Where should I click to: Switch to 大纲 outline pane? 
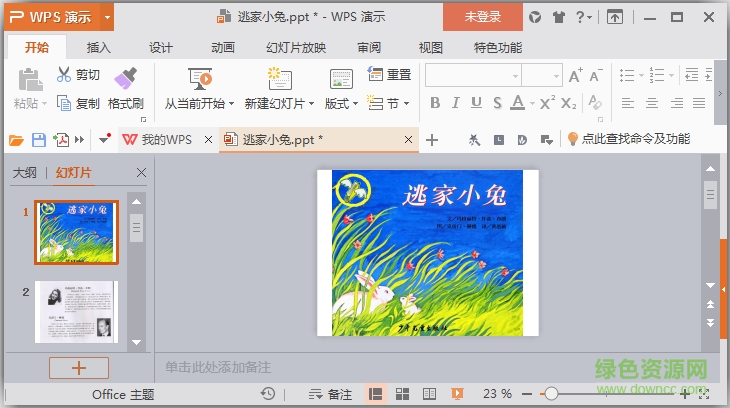pyautogui.click(x=25, y=173)
